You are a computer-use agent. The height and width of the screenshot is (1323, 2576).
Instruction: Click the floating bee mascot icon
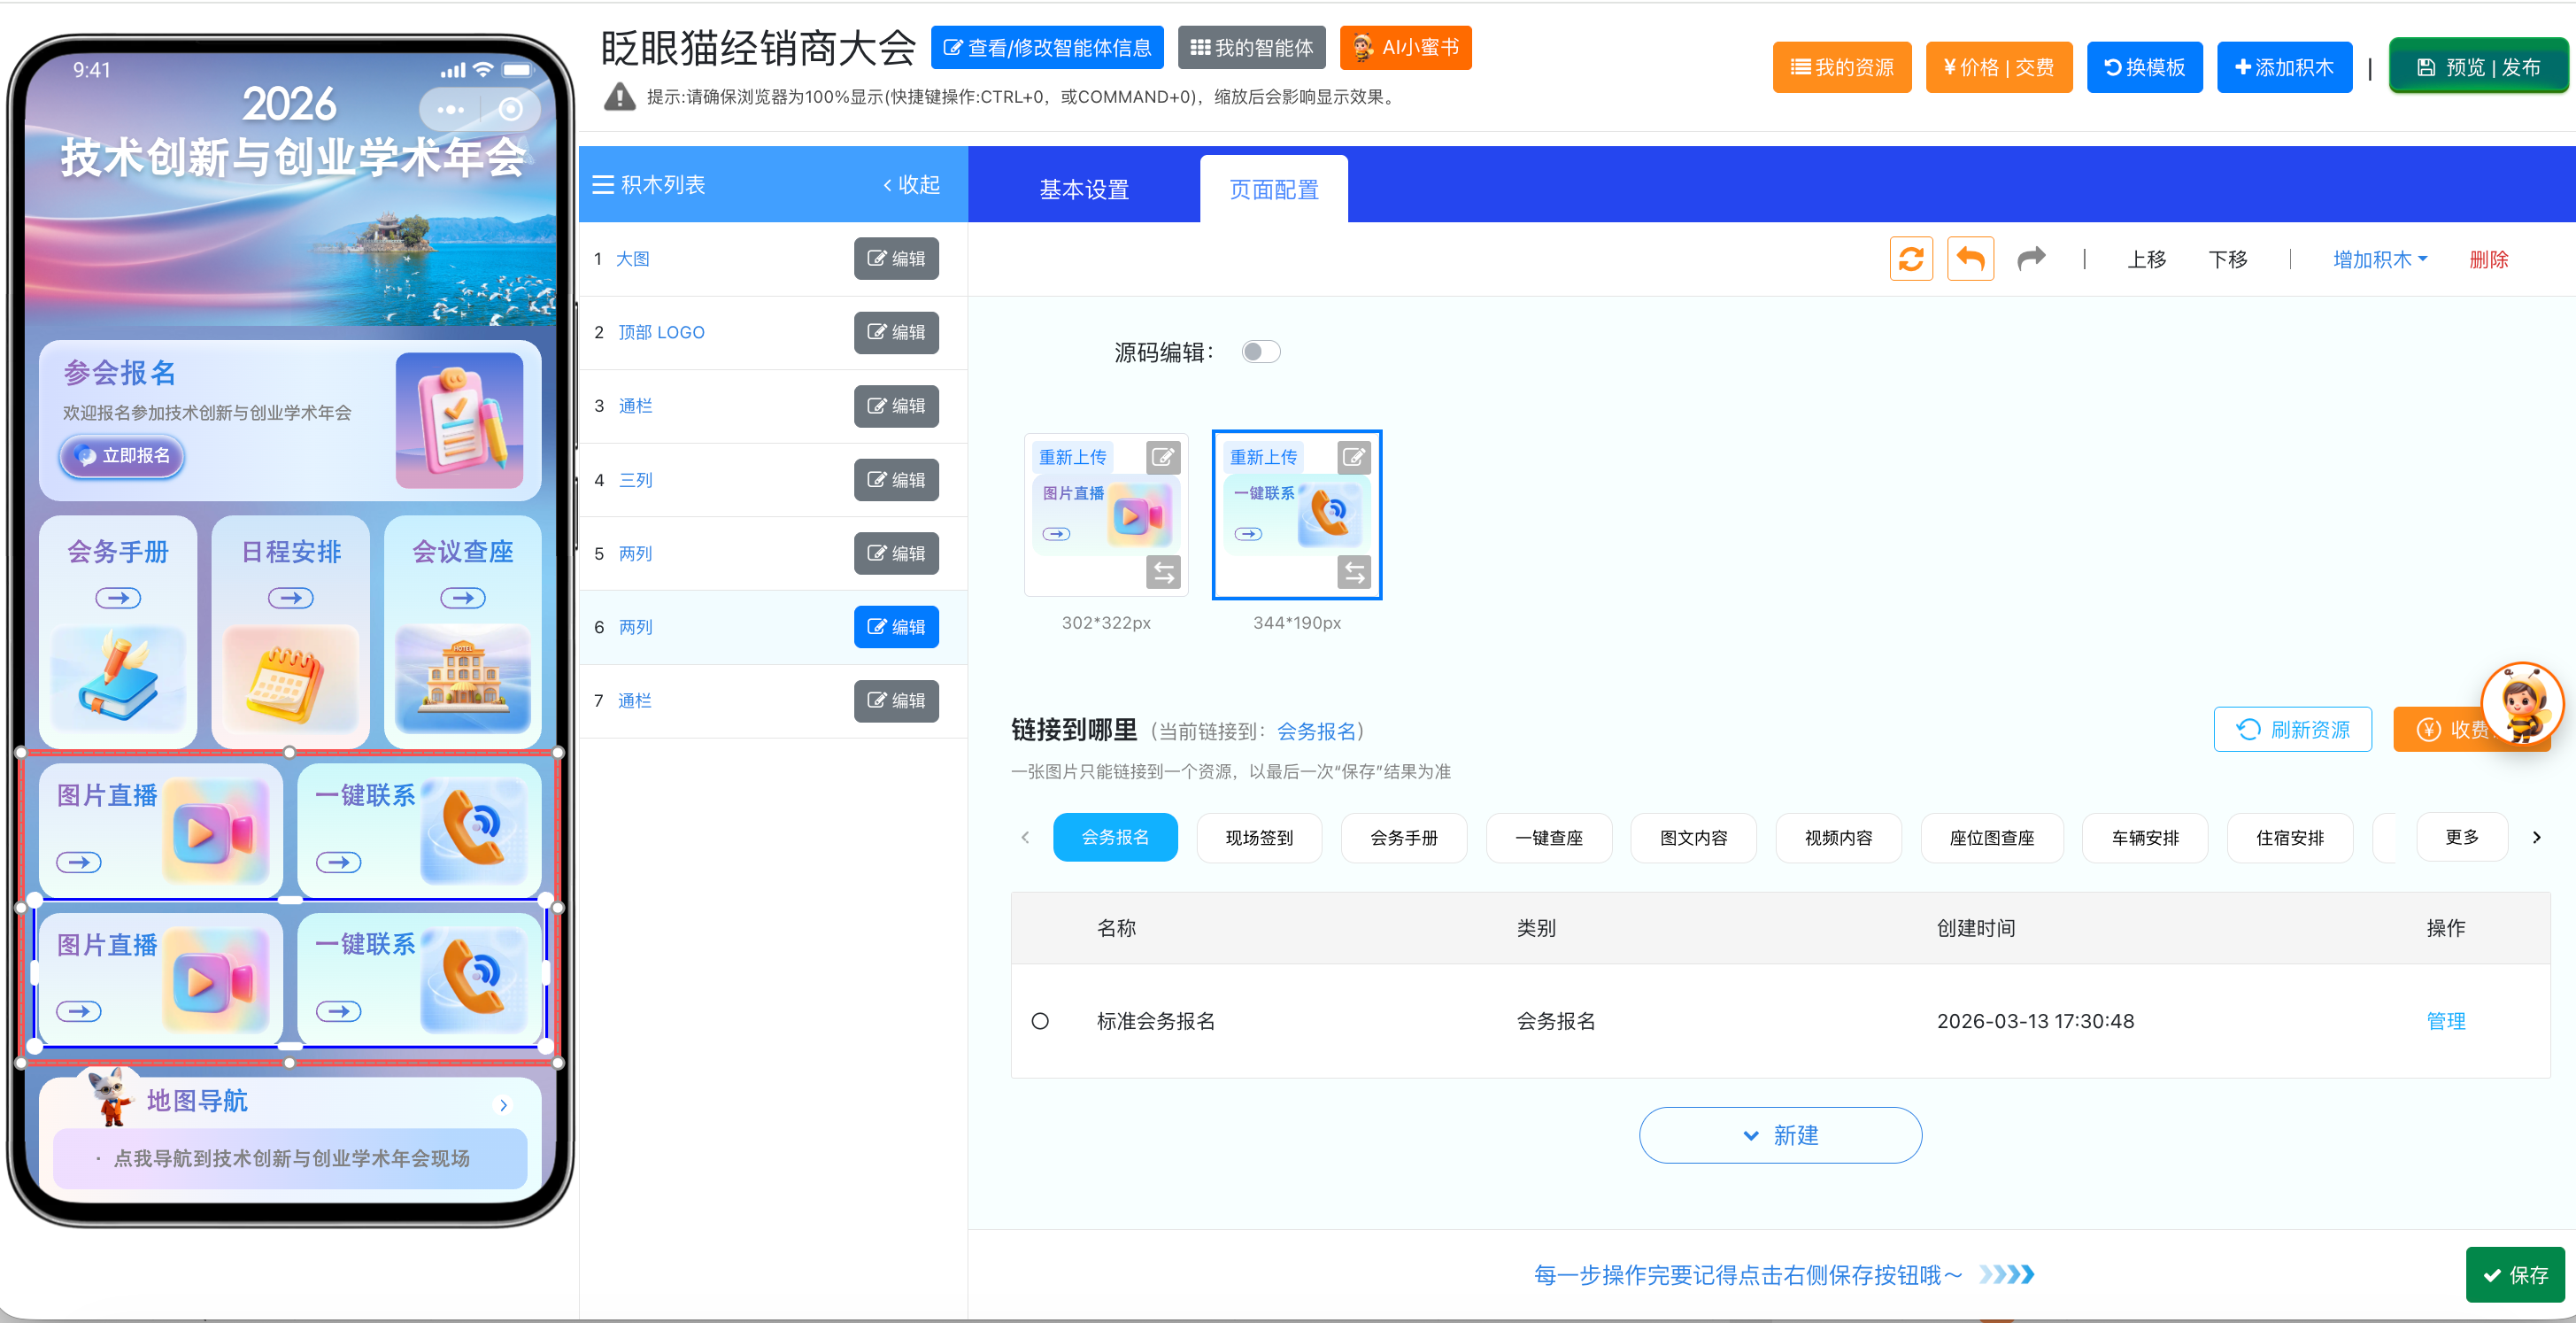click(x=2521, y=704)
